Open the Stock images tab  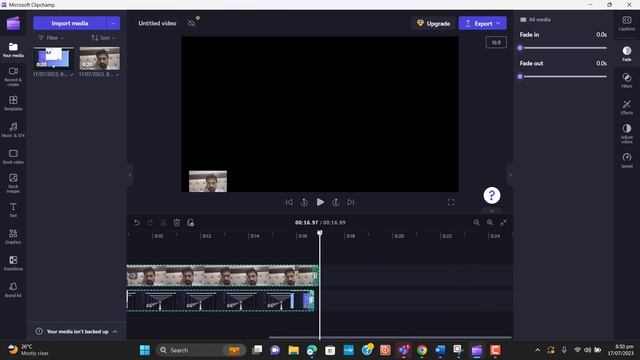pos(13,183)
